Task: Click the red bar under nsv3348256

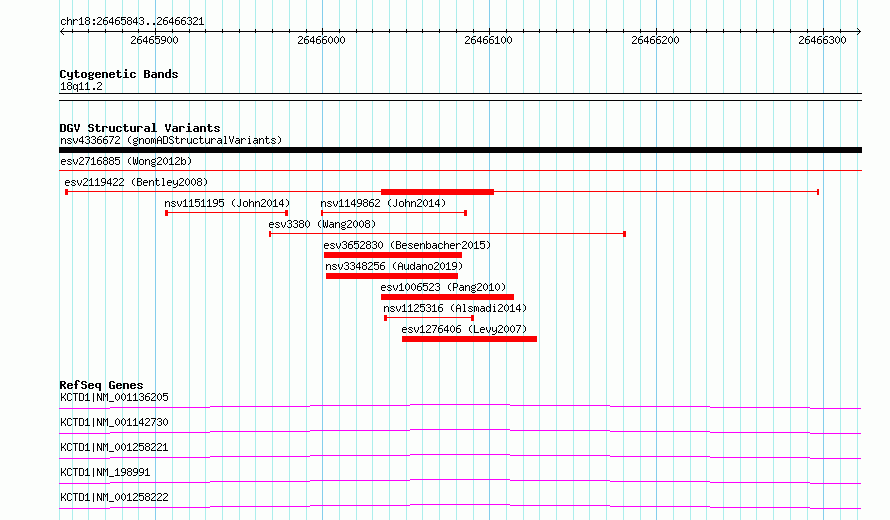Action: point(392,276)
